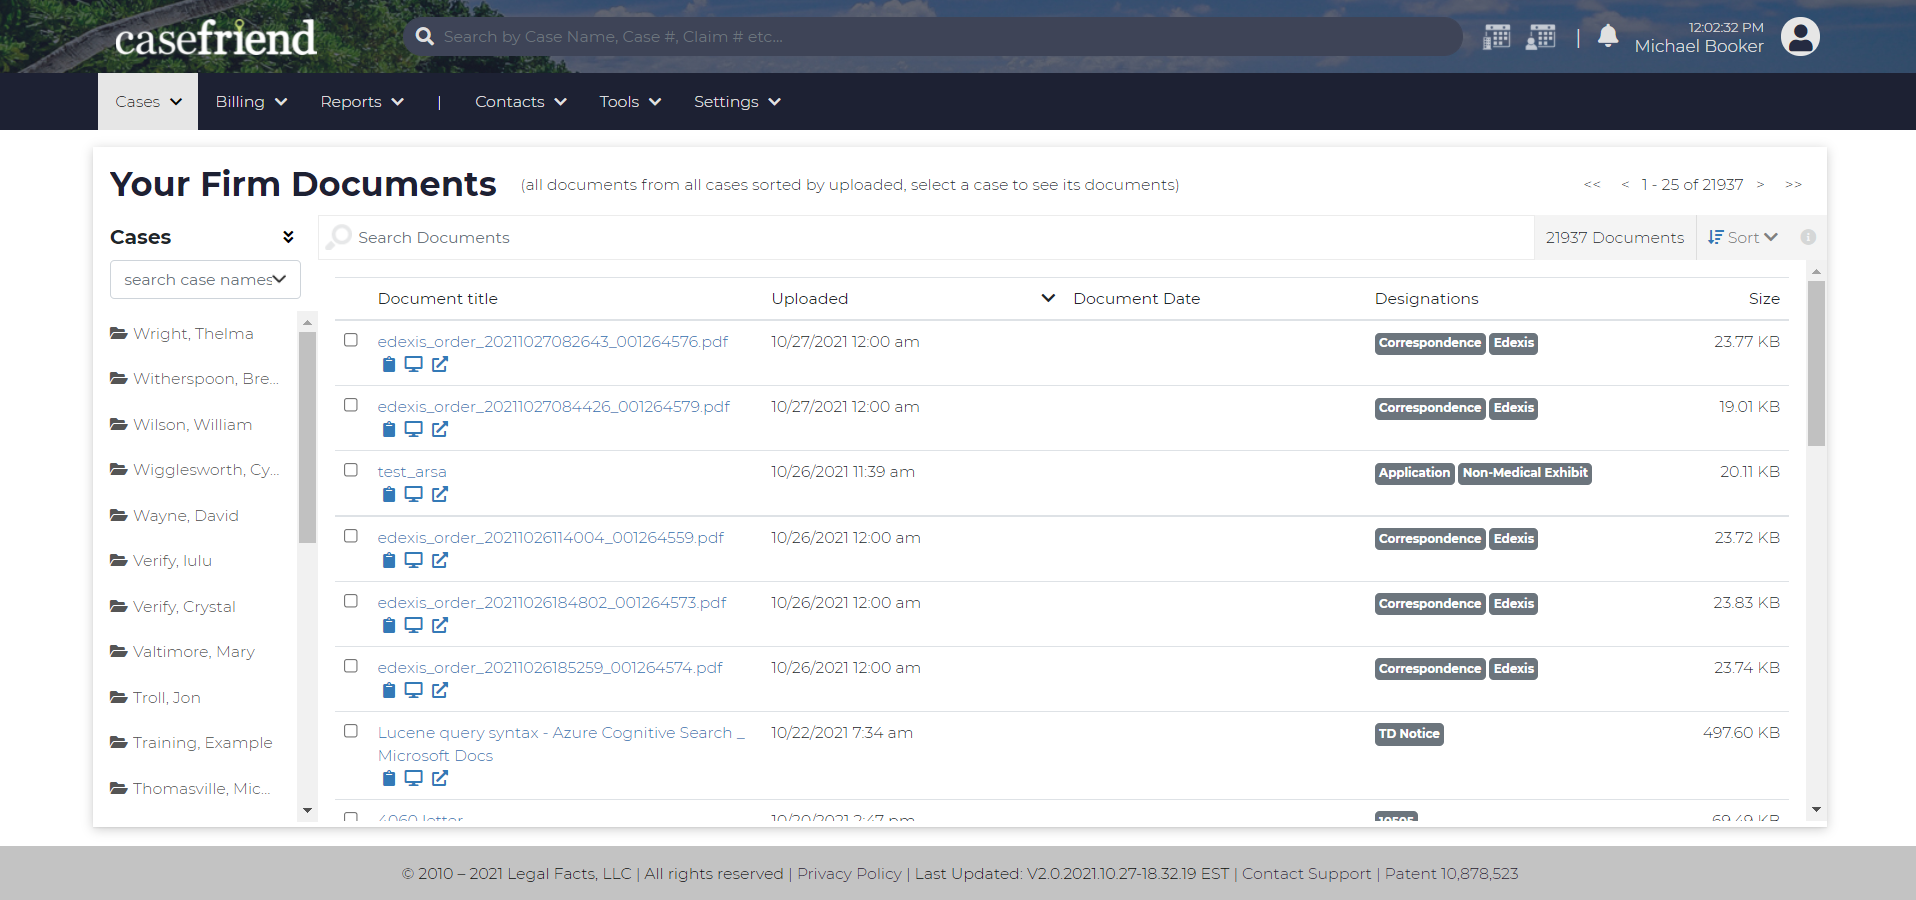Open external link icon under edexis_order_20211027084426 file

click(x=440, y=429)
